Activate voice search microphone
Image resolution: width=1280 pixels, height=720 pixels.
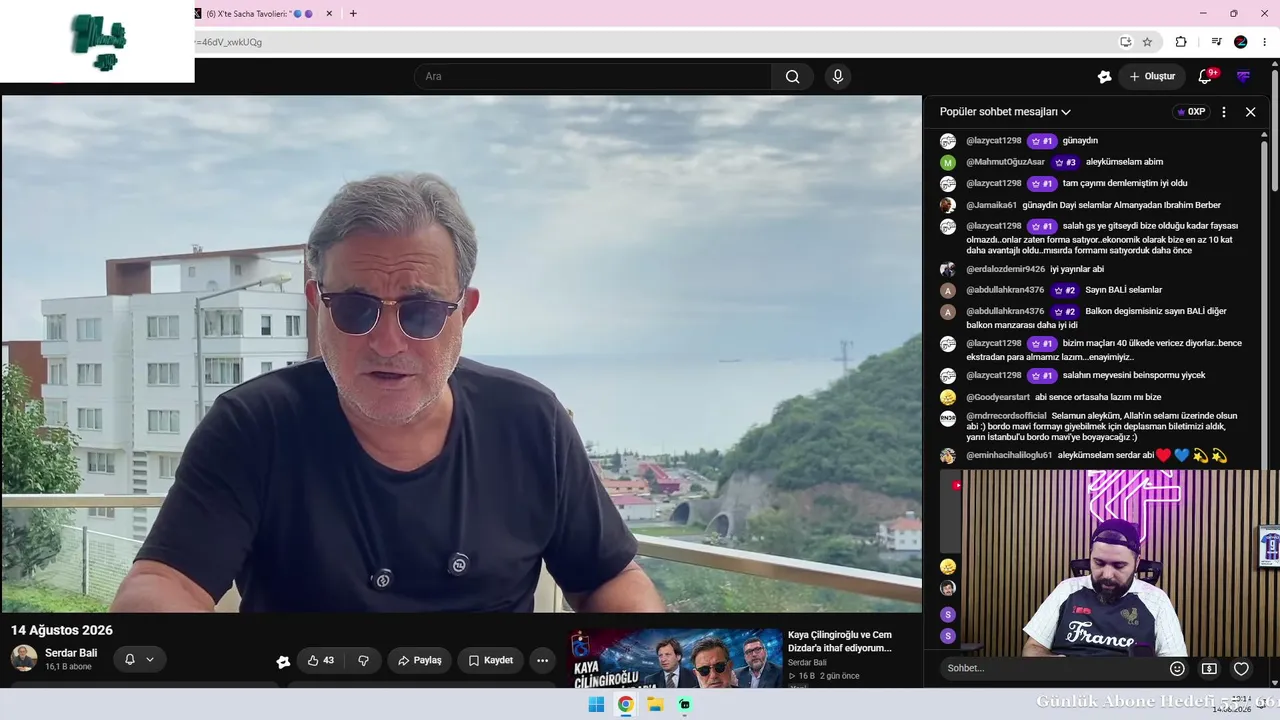click(838, 77)
